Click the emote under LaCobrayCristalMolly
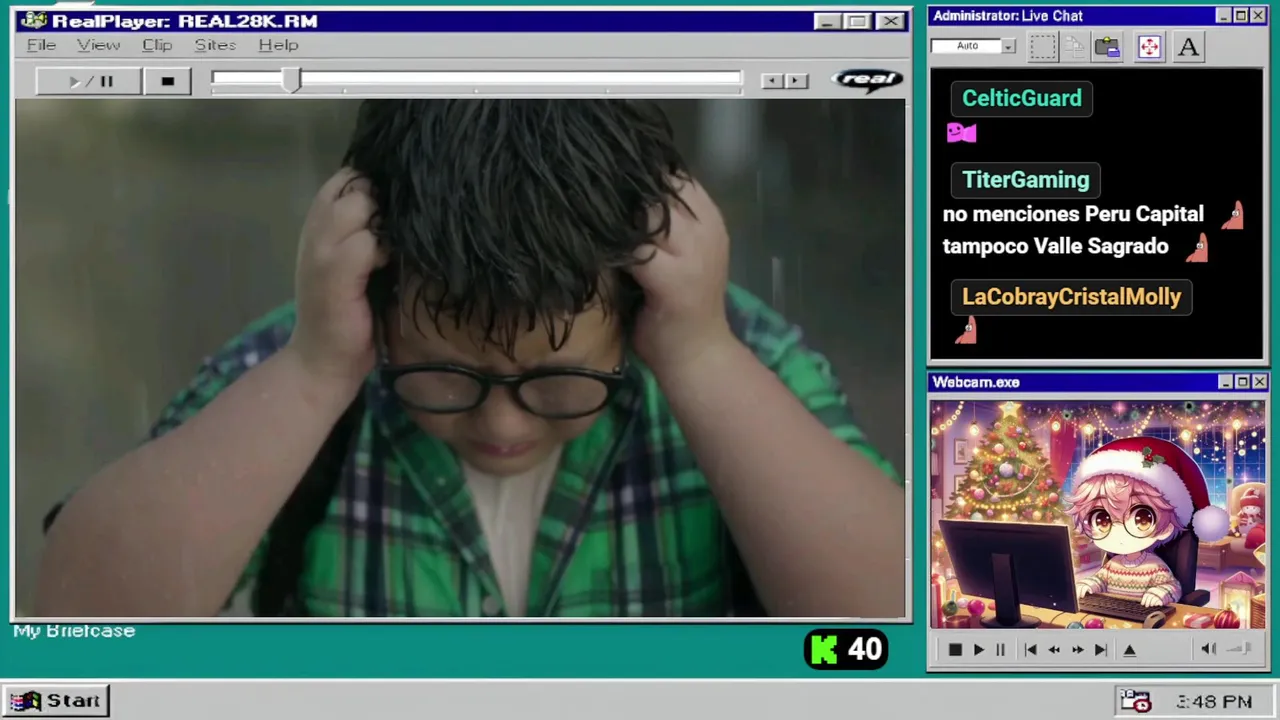This screenshot has width=1280, height=720. 965,332
